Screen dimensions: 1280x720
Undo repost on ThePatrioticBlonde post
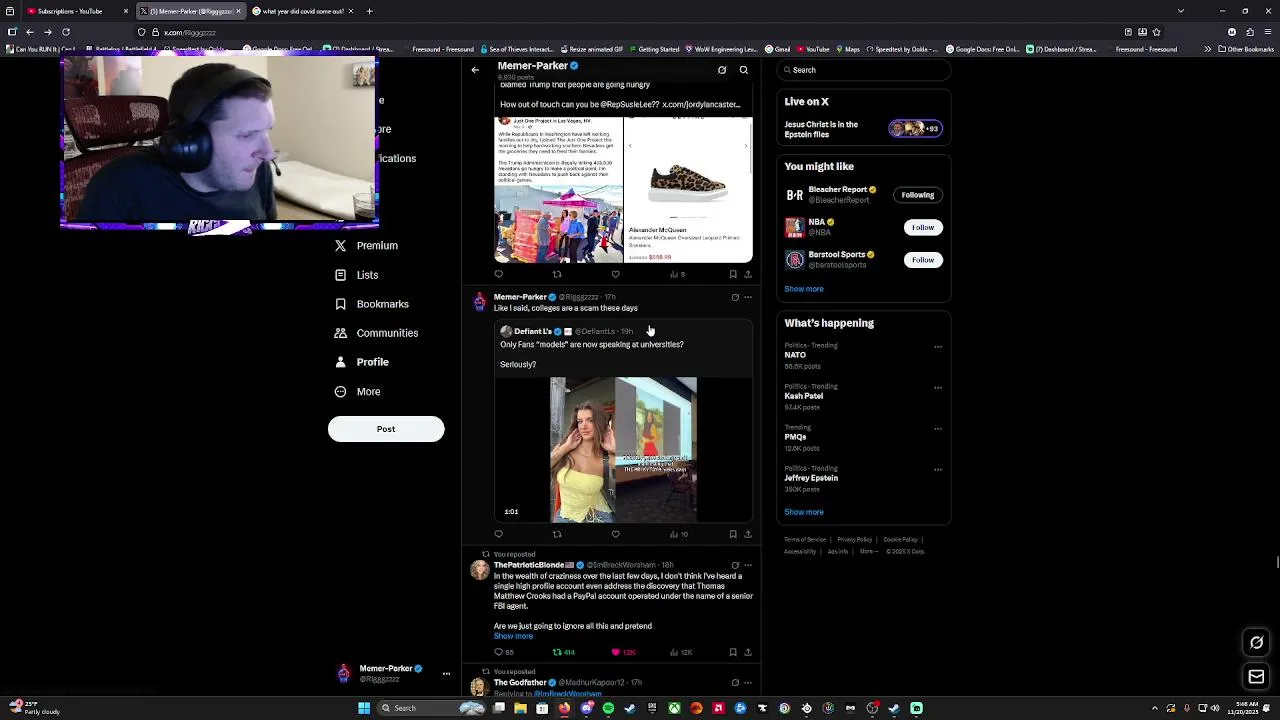(x=563, y=652)
